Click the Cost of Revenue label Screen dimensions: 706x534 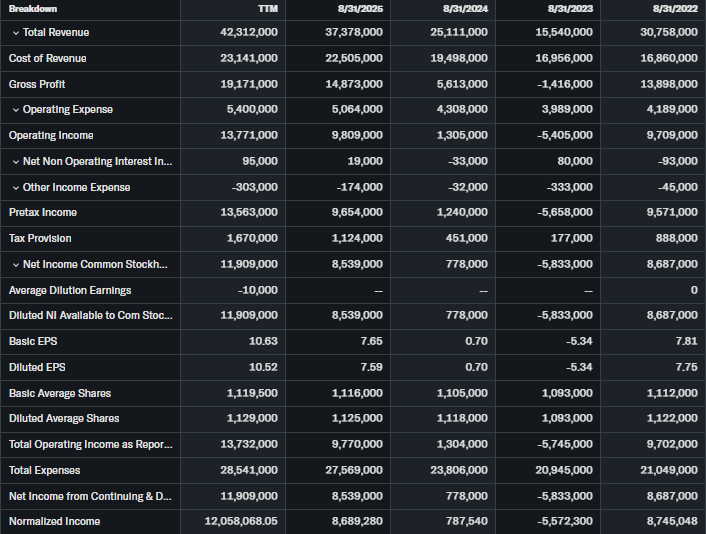click(47, 58)
